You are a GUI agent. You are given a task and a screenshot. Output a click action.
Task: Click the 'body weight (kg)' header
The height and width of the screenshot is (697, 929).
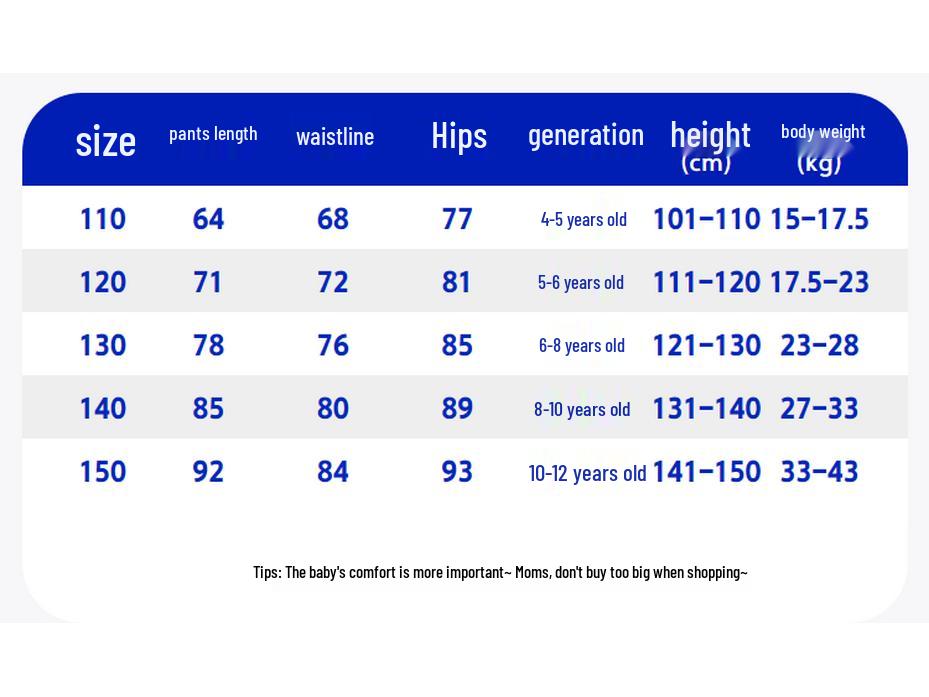pyautogui.click(x=823, y=148)
